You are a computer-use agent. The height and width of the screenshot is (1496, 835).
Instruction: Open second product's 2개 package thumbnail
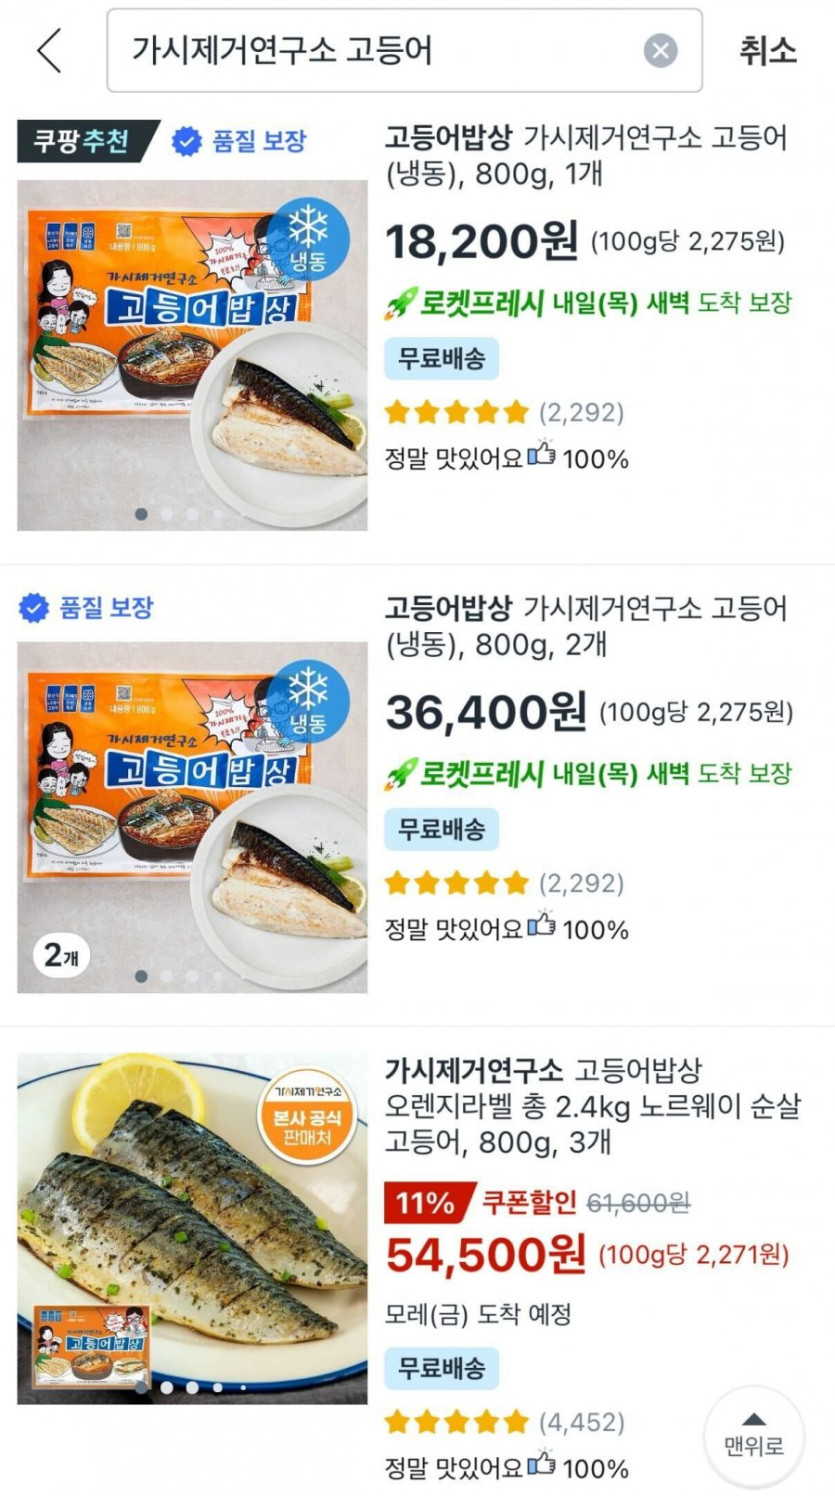(192, 817)
